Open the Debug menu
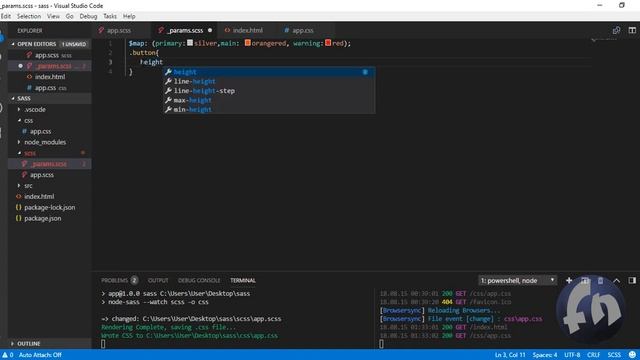This screenshot has width=640, height=360. (88, 16)
